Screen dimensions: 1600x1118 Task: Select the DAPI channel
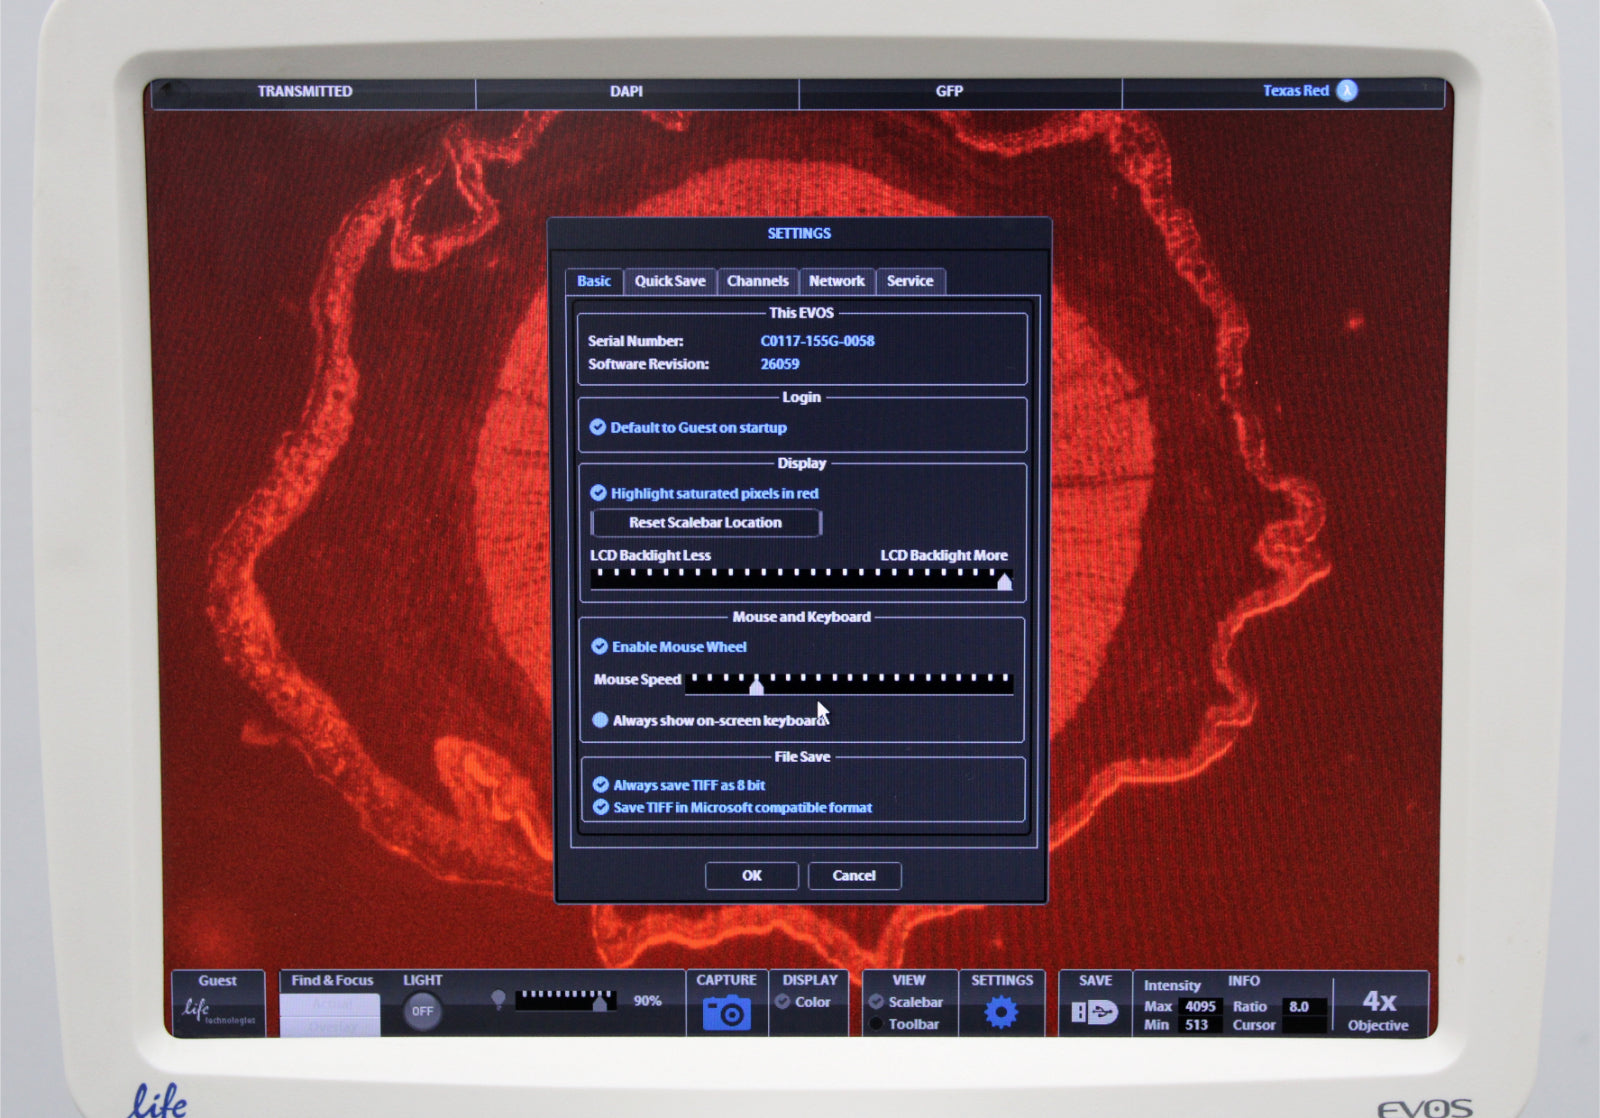pyautogui.click(x=627, y=91)
